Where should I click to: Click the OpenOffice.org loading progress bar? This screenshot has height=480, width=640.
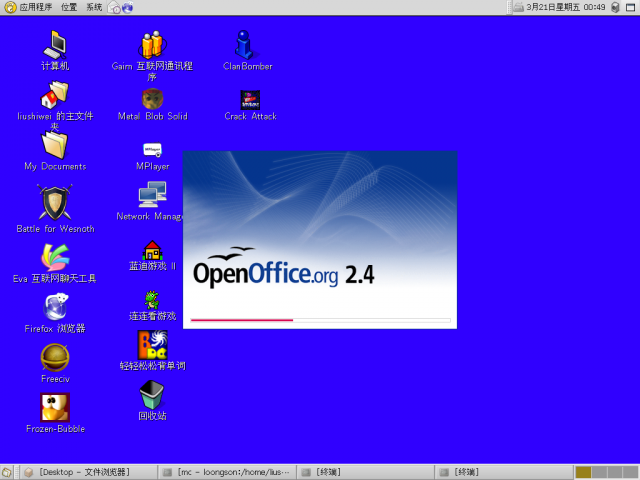point(320,320)
